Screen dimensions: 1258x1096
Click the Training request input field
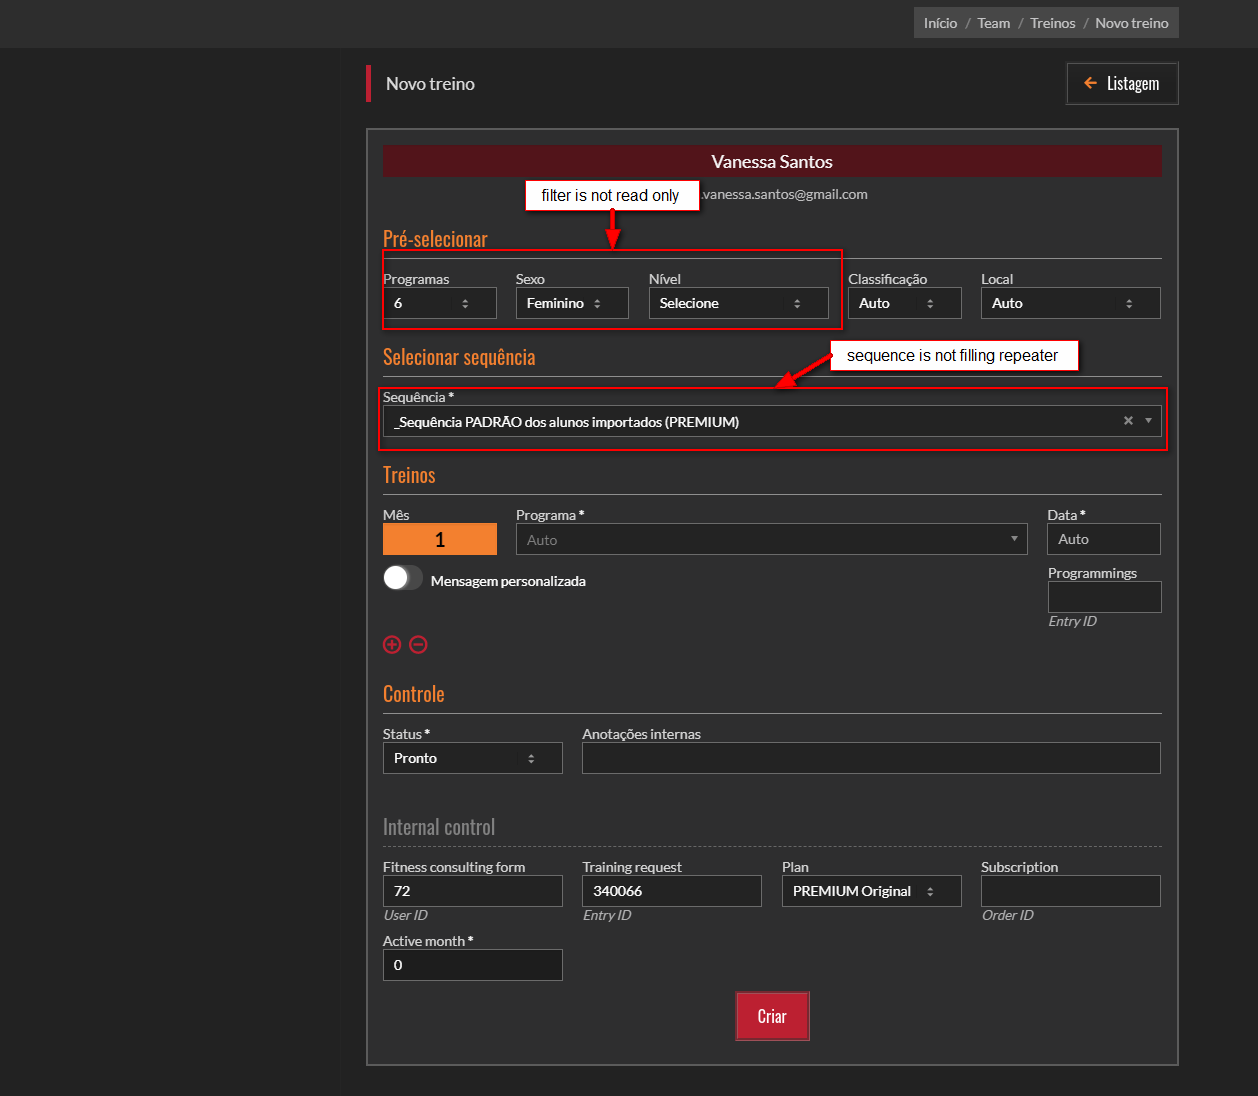tap(671, 891)
